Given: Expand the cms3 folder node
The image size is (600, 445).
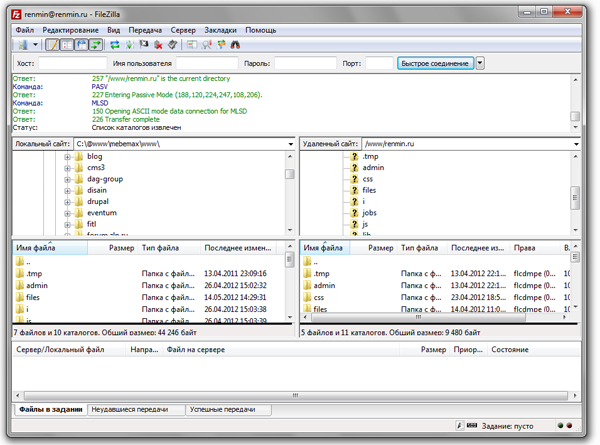Looking at the screenshot, I should (x=67, y=168).
